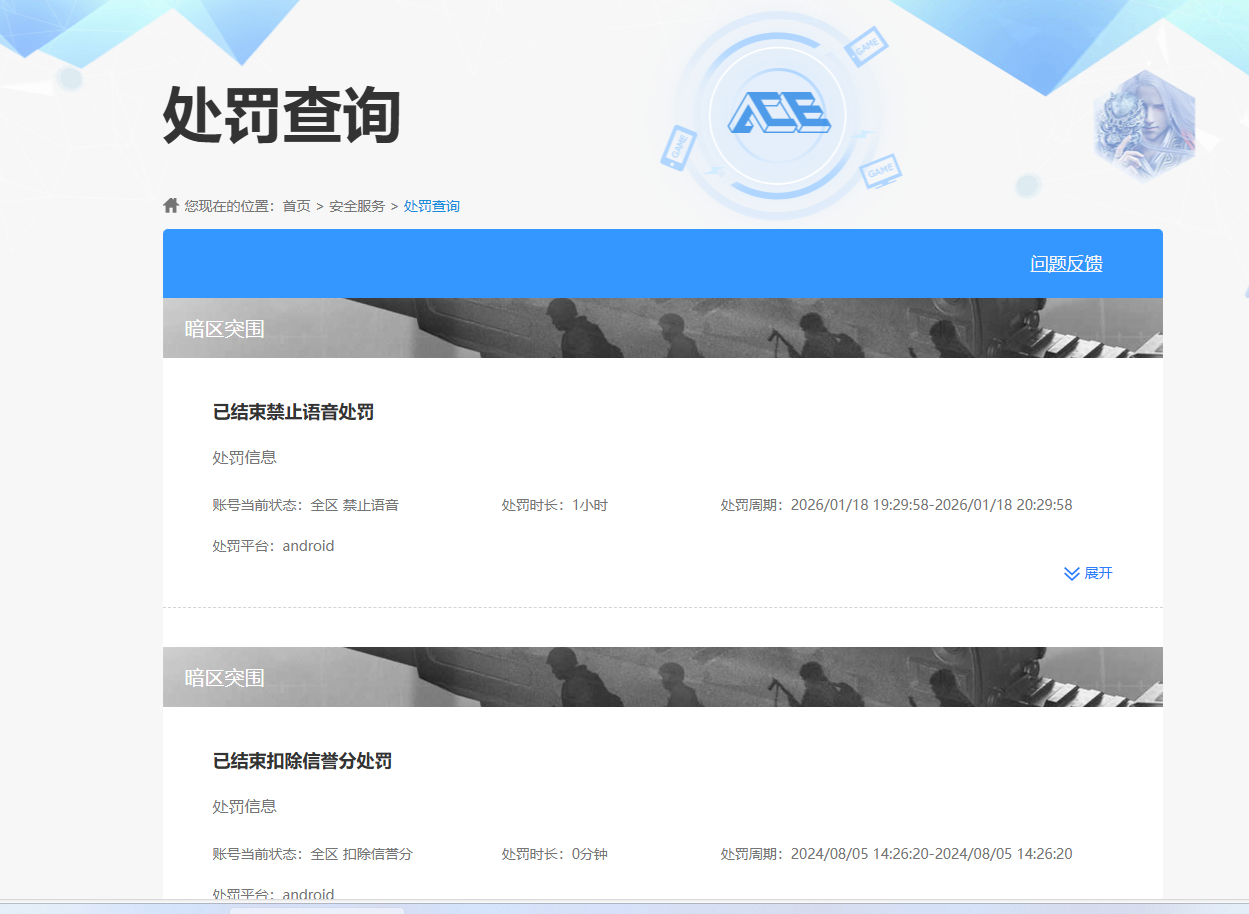This screenshot has height=914, width=1249.
Task: Click 处罚平台：android under 禁止语音处罚
Action: [x=273, y=546]
